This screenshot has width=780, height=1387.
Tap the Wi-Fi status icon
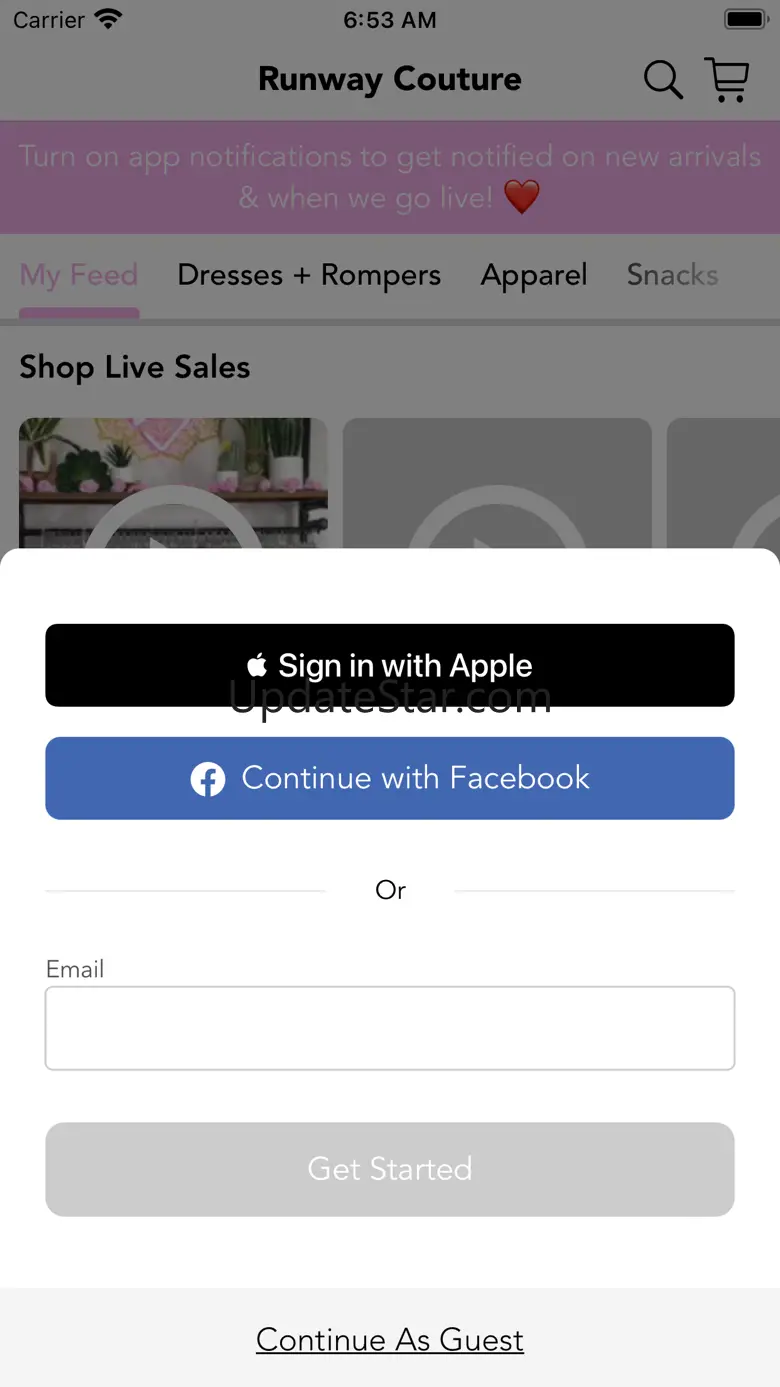(x=107, y=19)
